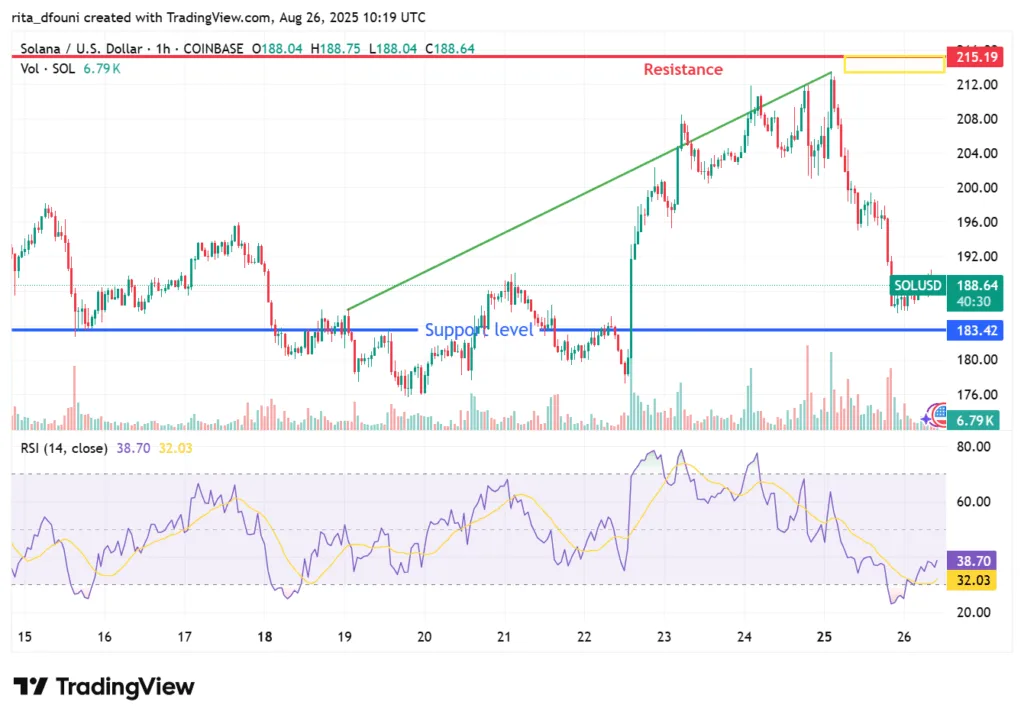Click 192.00 on the price axis
Viewport: 1024px width, 721px height.
977,257
